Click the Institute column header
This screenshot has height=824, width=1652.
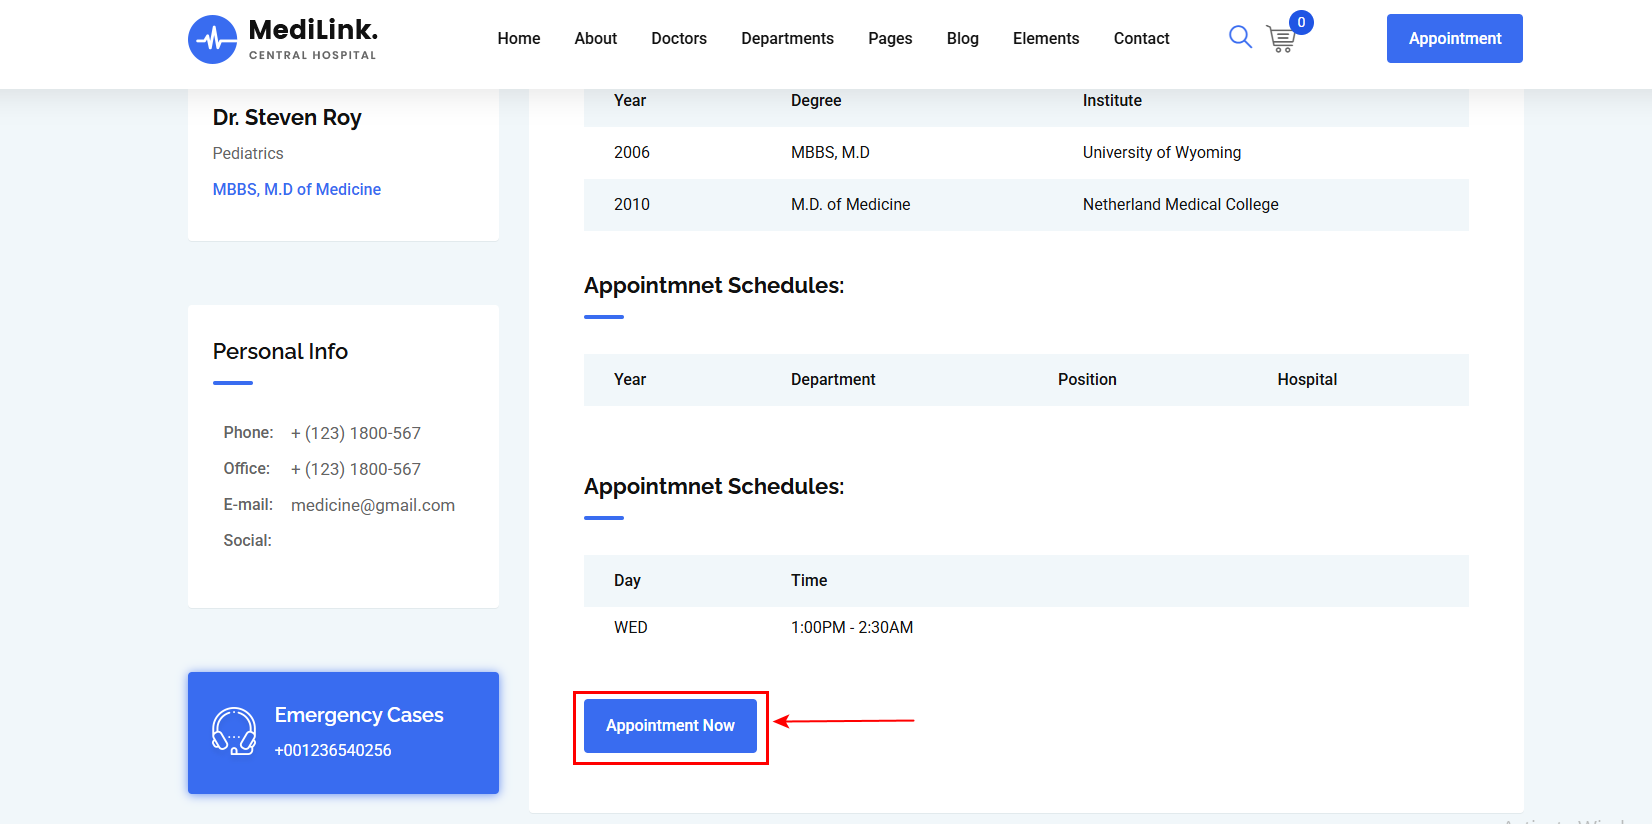1112,100
